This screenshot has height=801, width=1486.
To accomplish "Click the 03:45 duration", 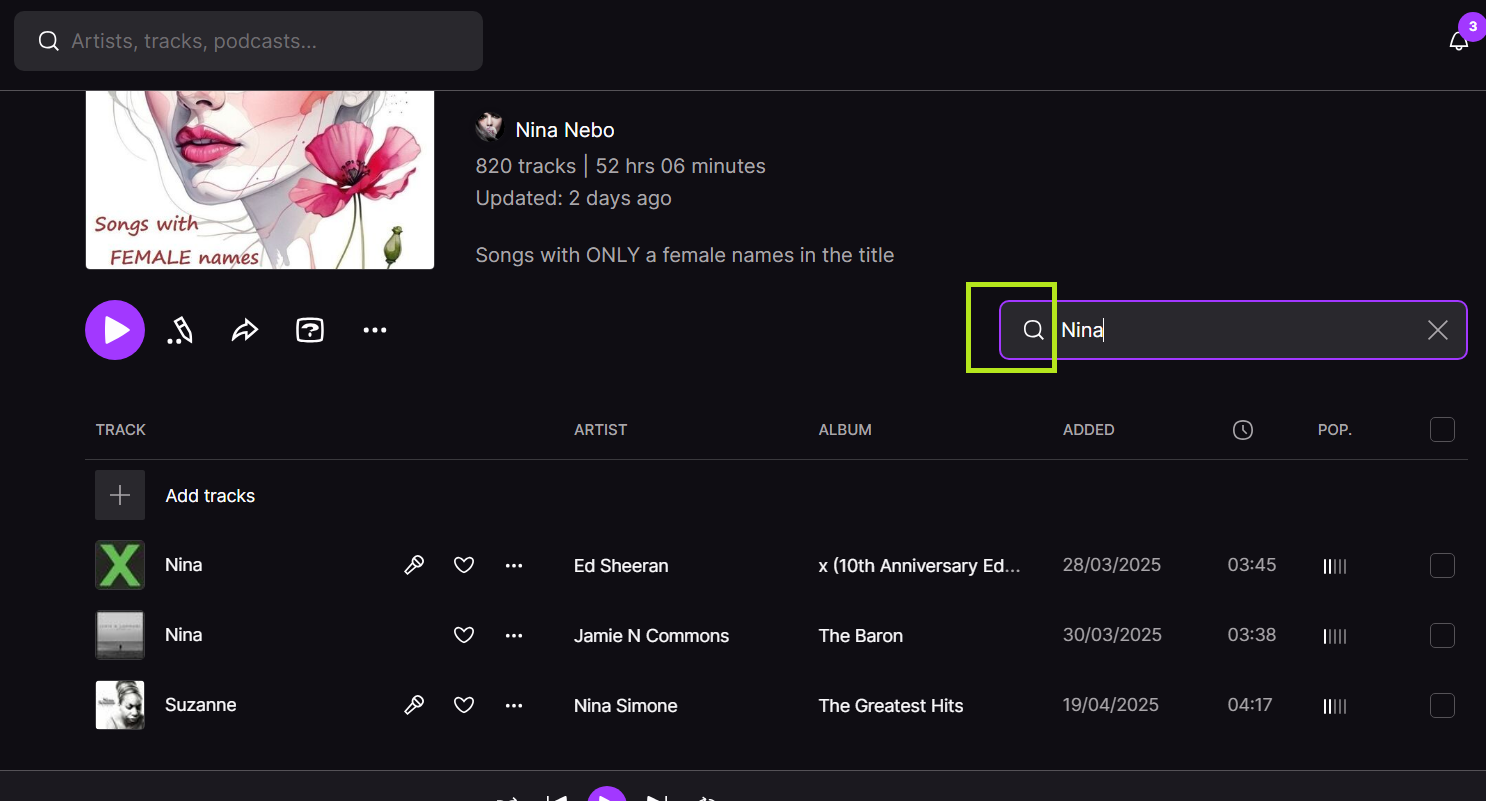I will [1252, 565].
